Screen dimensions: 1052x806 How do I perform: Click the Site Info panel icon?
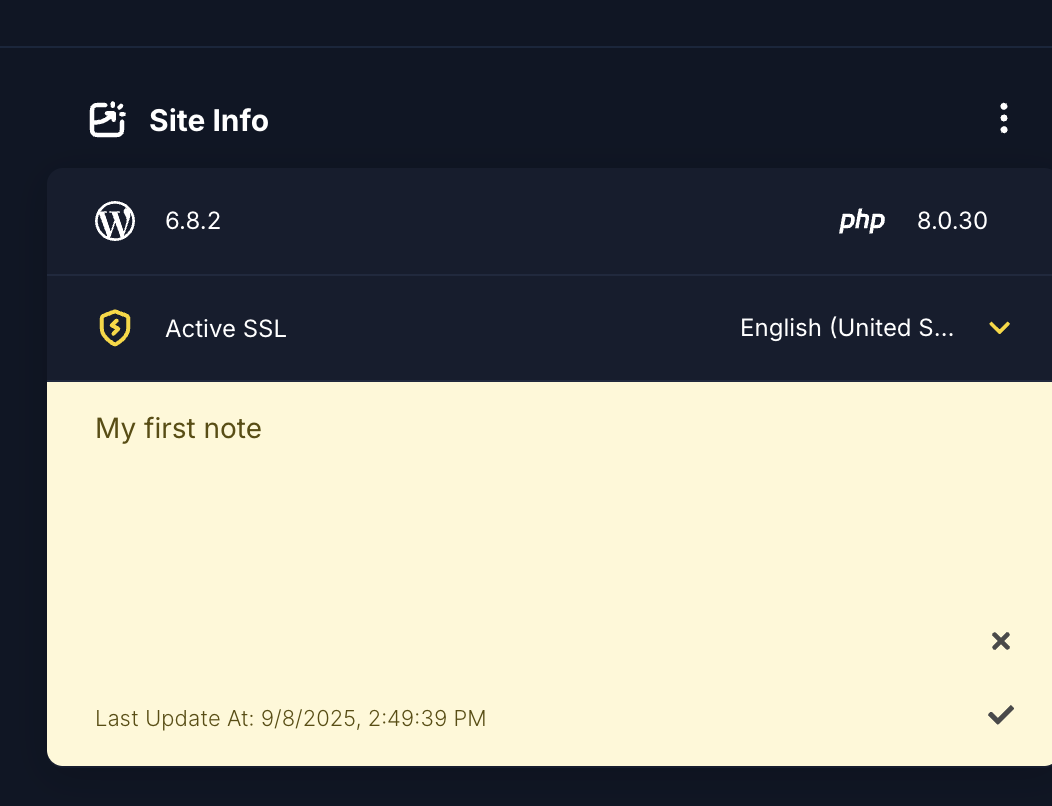coord(107,120)
